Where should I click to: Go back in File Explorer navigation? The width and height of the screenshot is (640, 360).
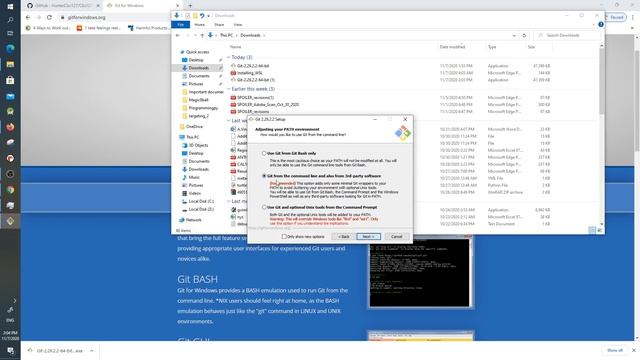pos(178,36)
